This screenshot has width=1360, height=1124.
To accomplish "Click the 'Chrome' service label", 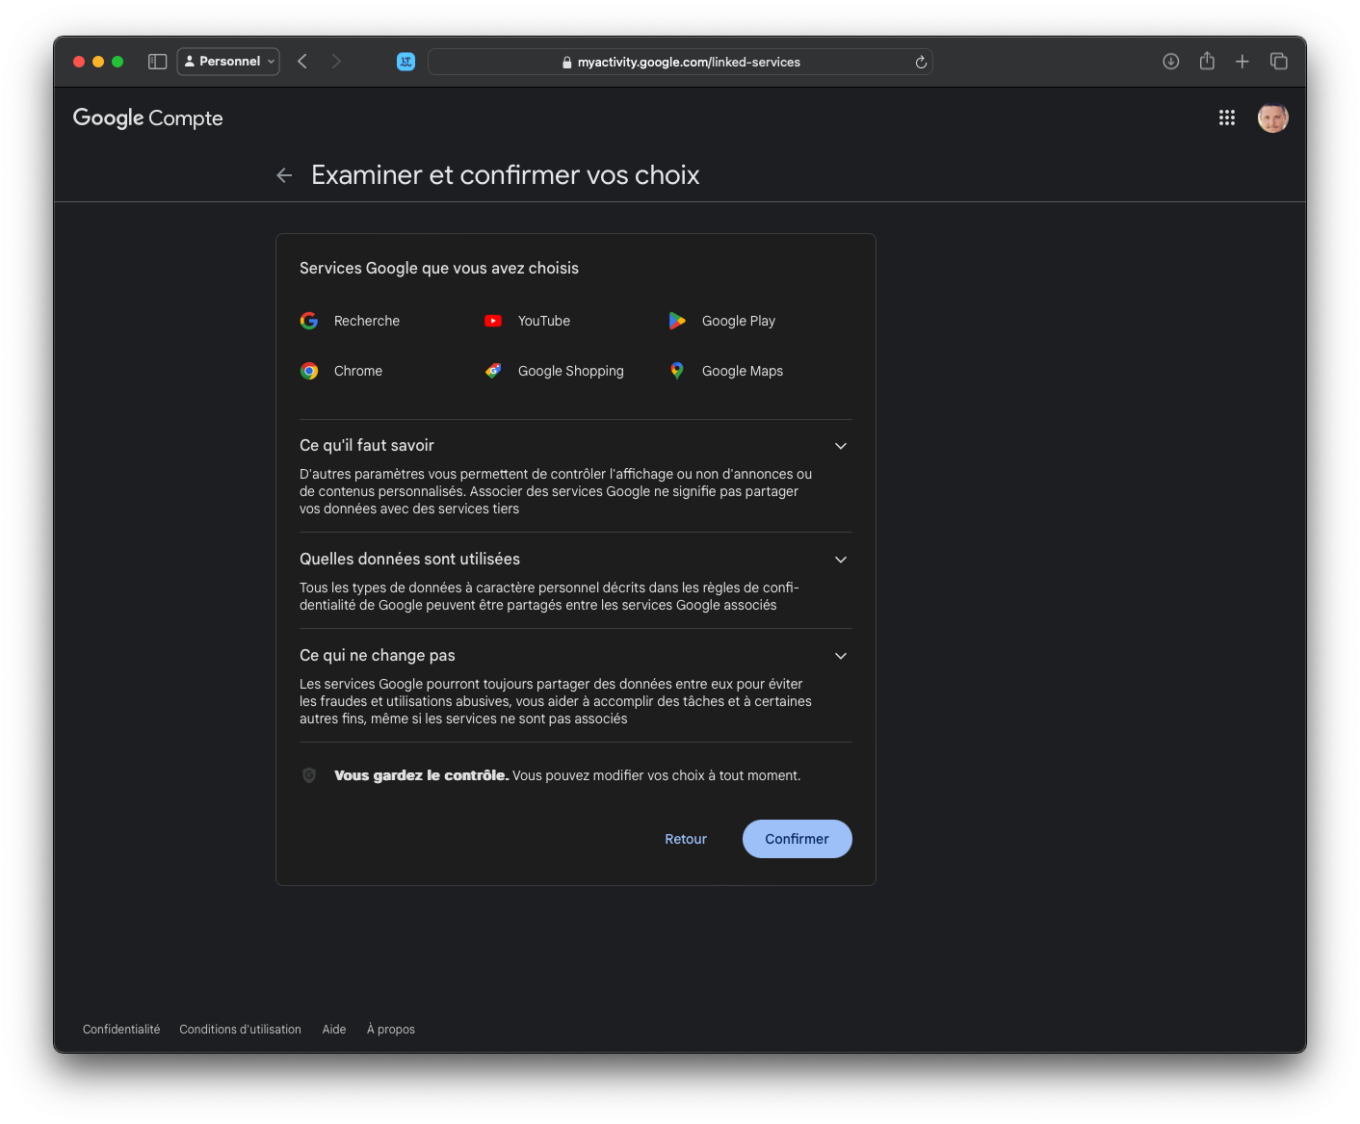I will [x=358, y=371].
